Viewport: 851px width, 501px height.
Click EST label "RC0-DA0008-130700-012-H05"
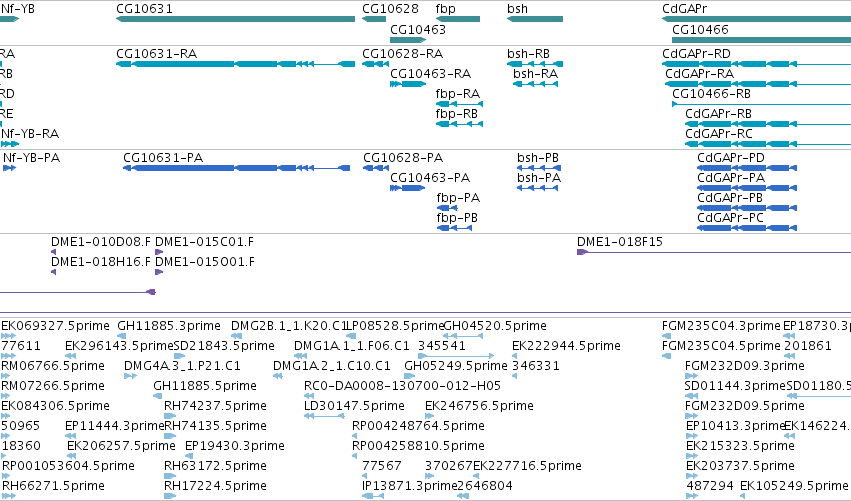tap(402, 386)
